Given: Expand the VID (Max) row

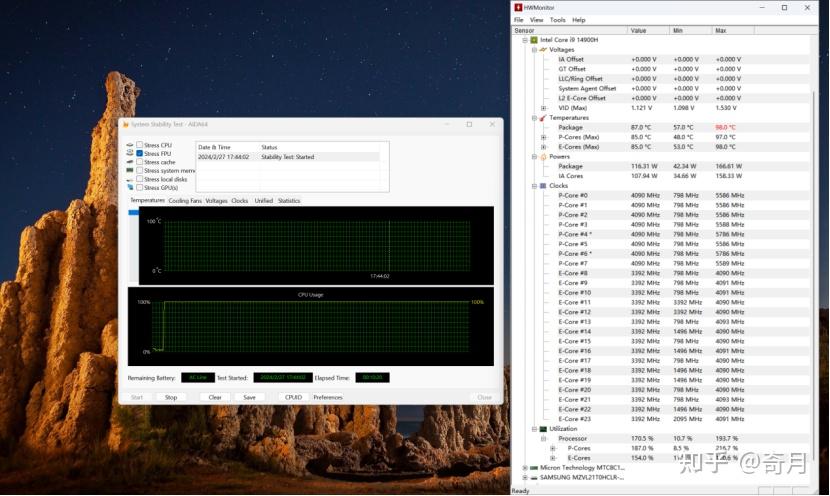Looking at the screenshot, I should (544, 108).
